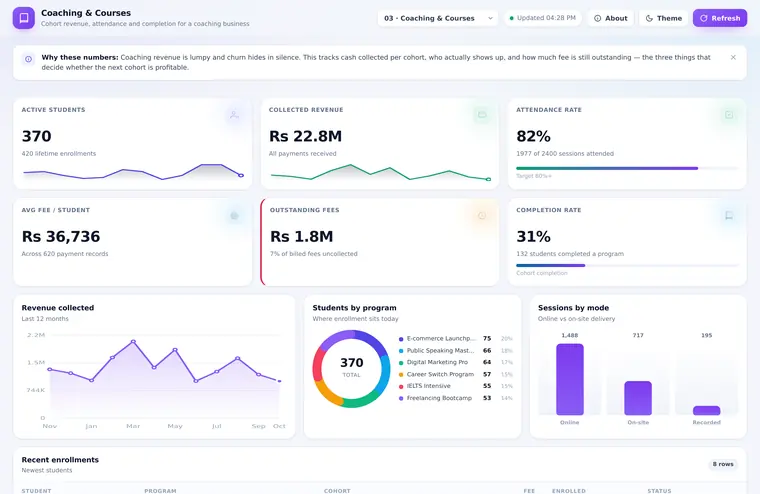
Task: Click the 31% completion value
Action: 533,237
